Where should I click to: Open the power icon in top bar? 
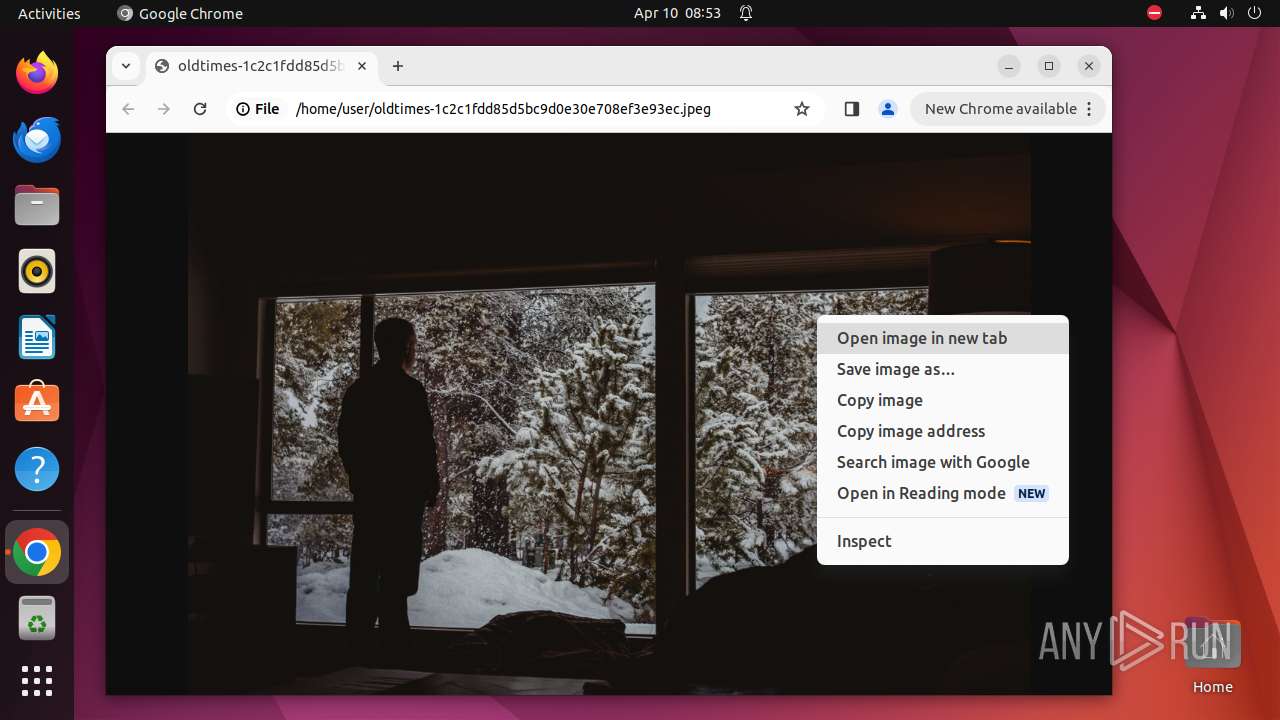click(x=1255, y=13)
